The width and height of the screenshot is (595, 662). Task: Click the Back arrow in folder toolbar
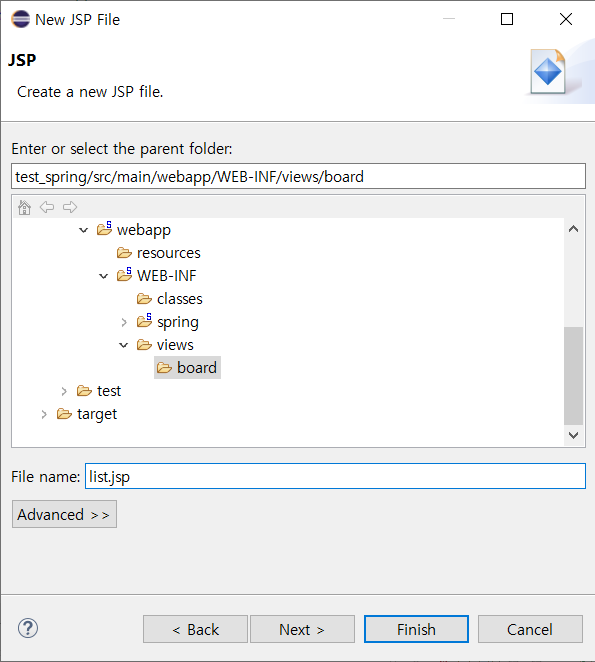point(47,207)
